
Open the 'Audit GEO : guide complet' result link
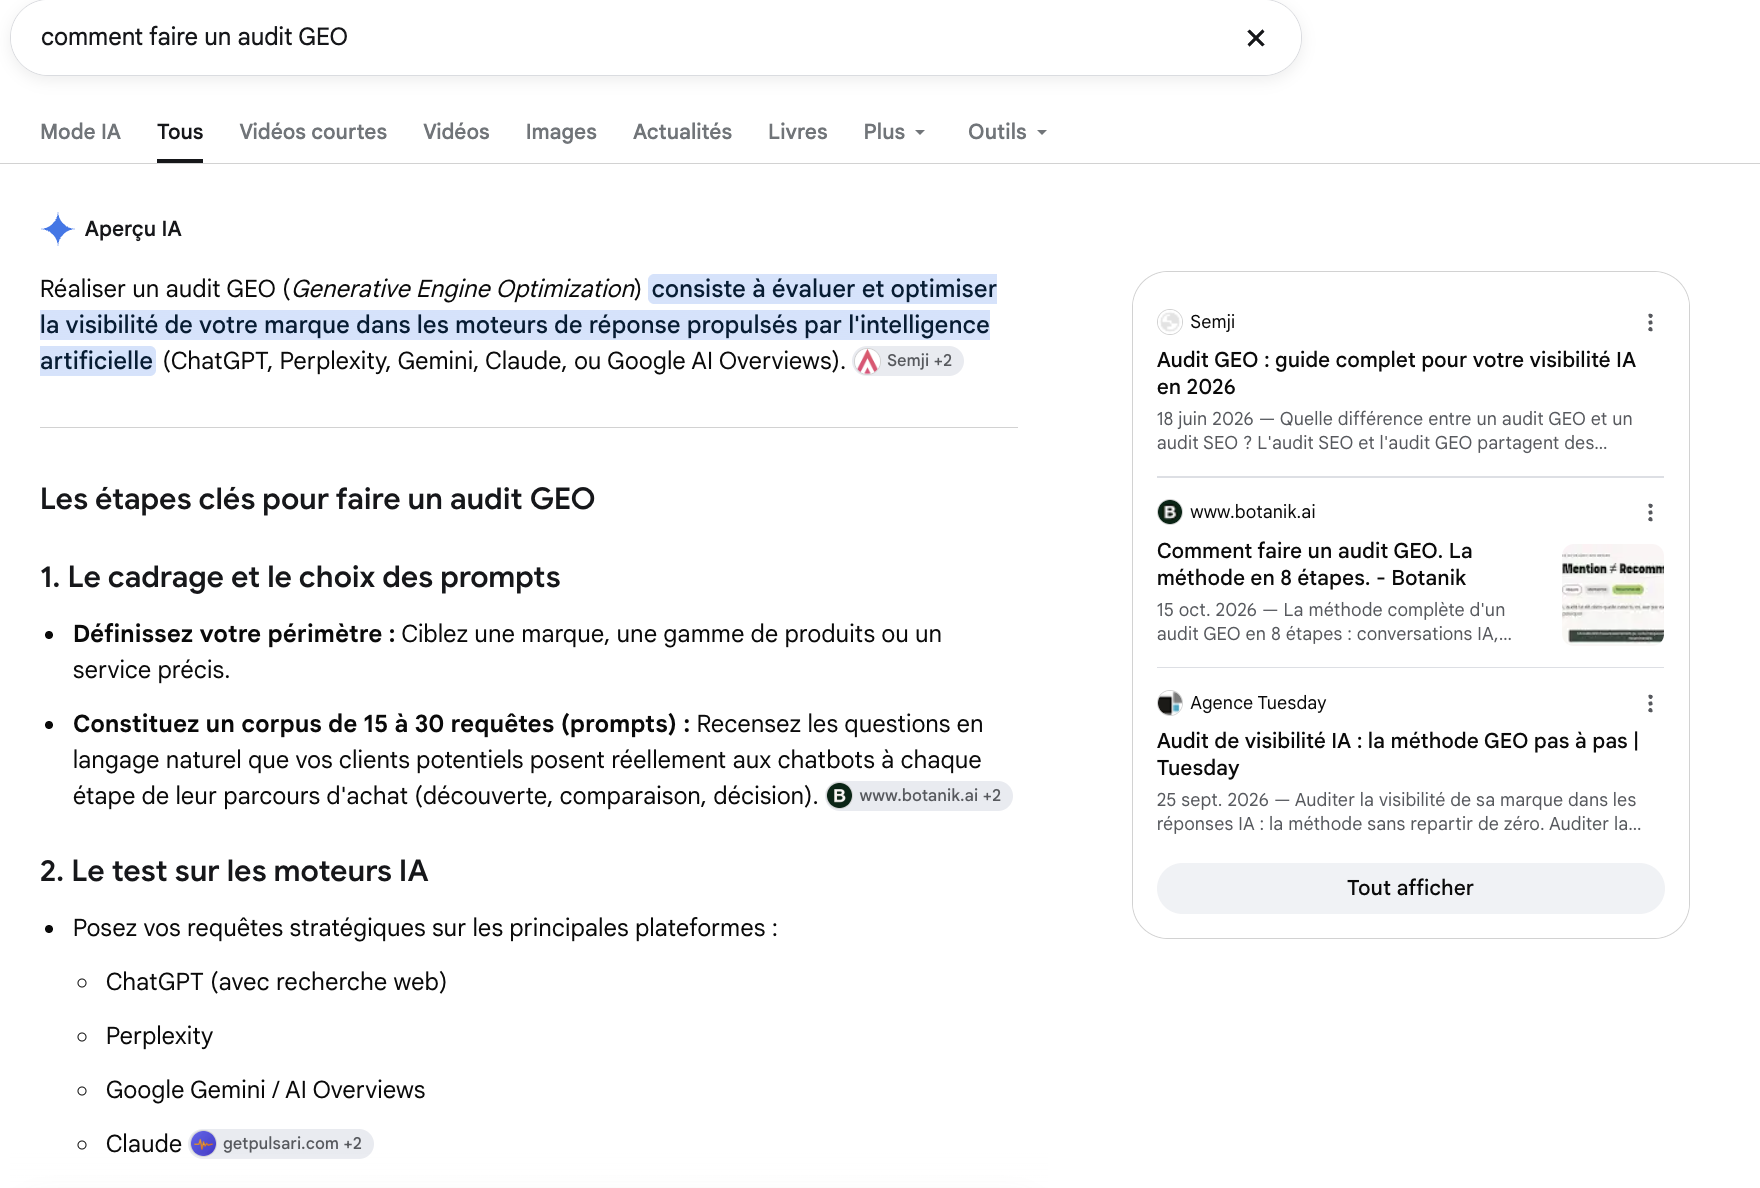tap(1396, 373)
